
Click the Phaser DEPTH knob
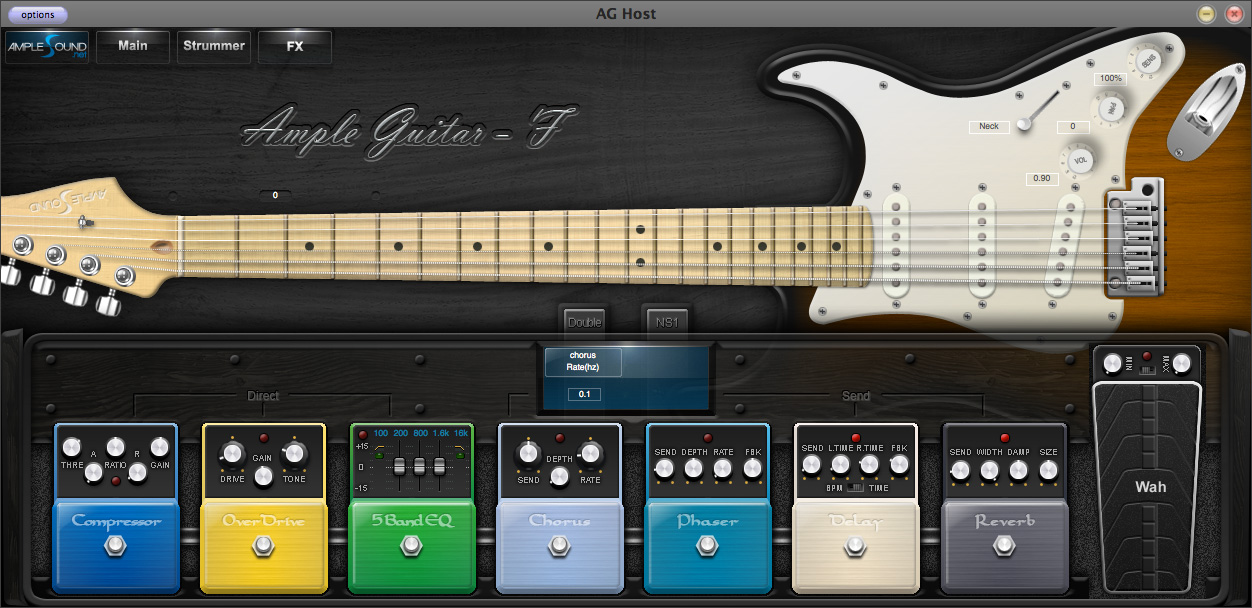tap(694, 469)
